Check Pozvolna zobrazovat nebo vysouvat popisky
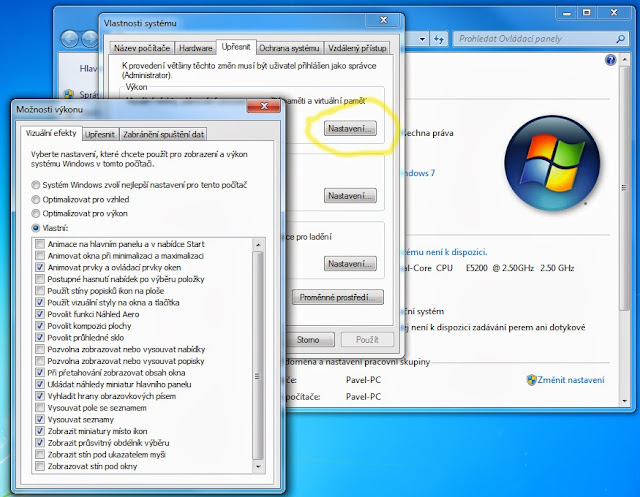 tap(40, 361)
